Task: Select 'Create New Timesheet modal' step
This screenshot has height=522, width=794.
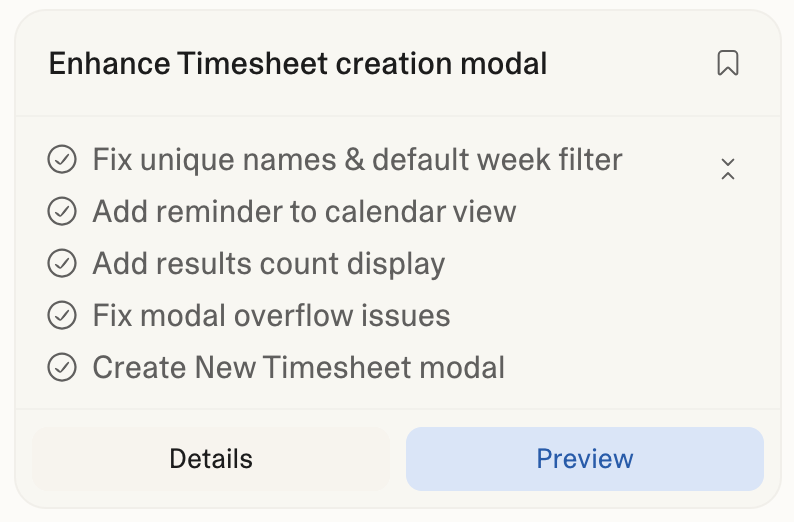Action: pos(298,368)
